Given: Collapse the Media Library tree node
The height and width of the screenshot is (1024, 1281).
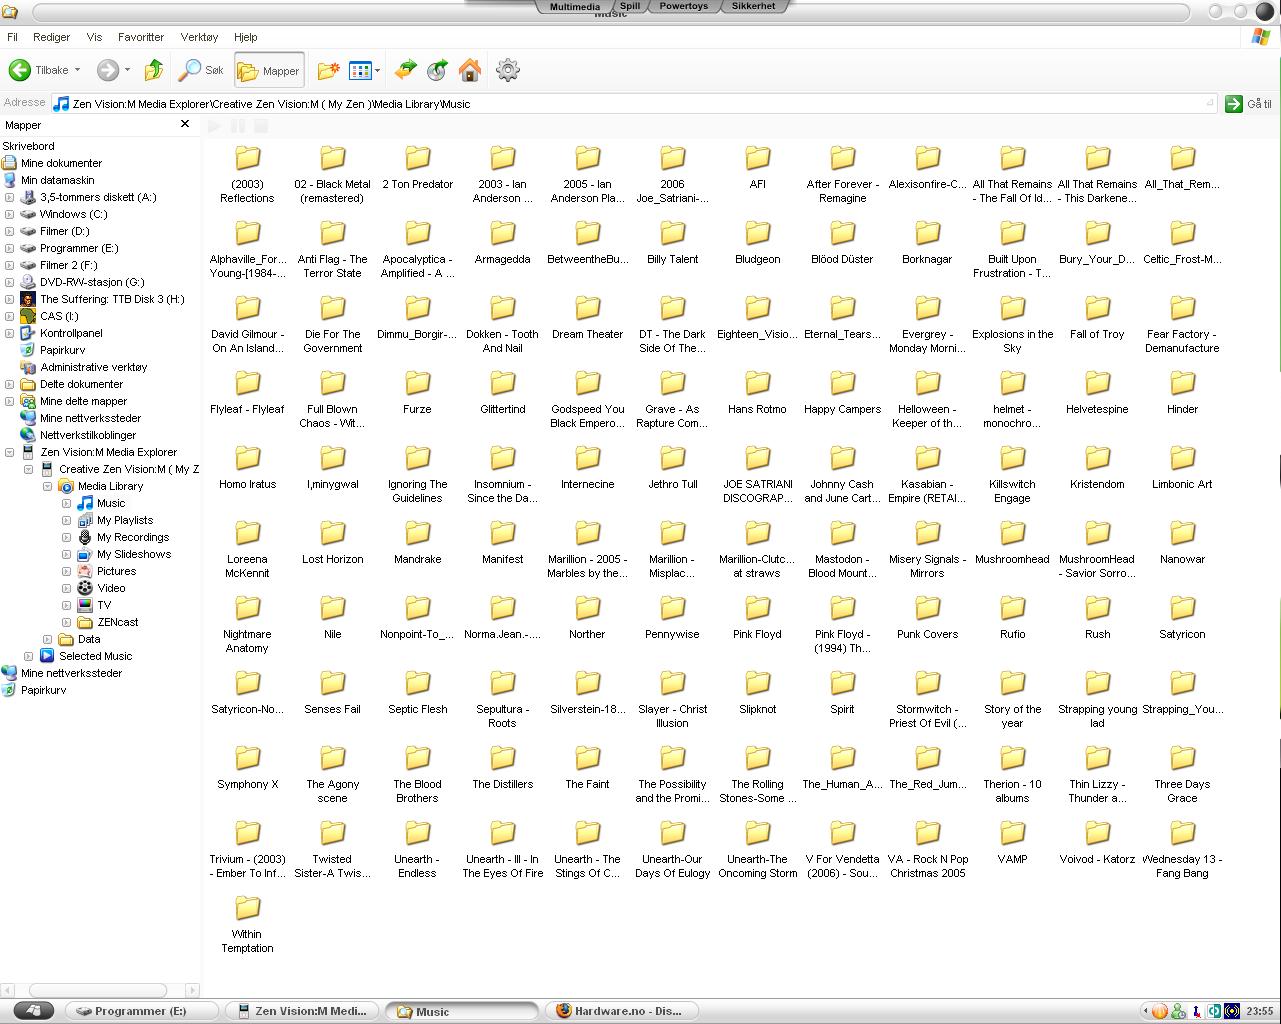Looking at the screenshot, I should (47, 486).
